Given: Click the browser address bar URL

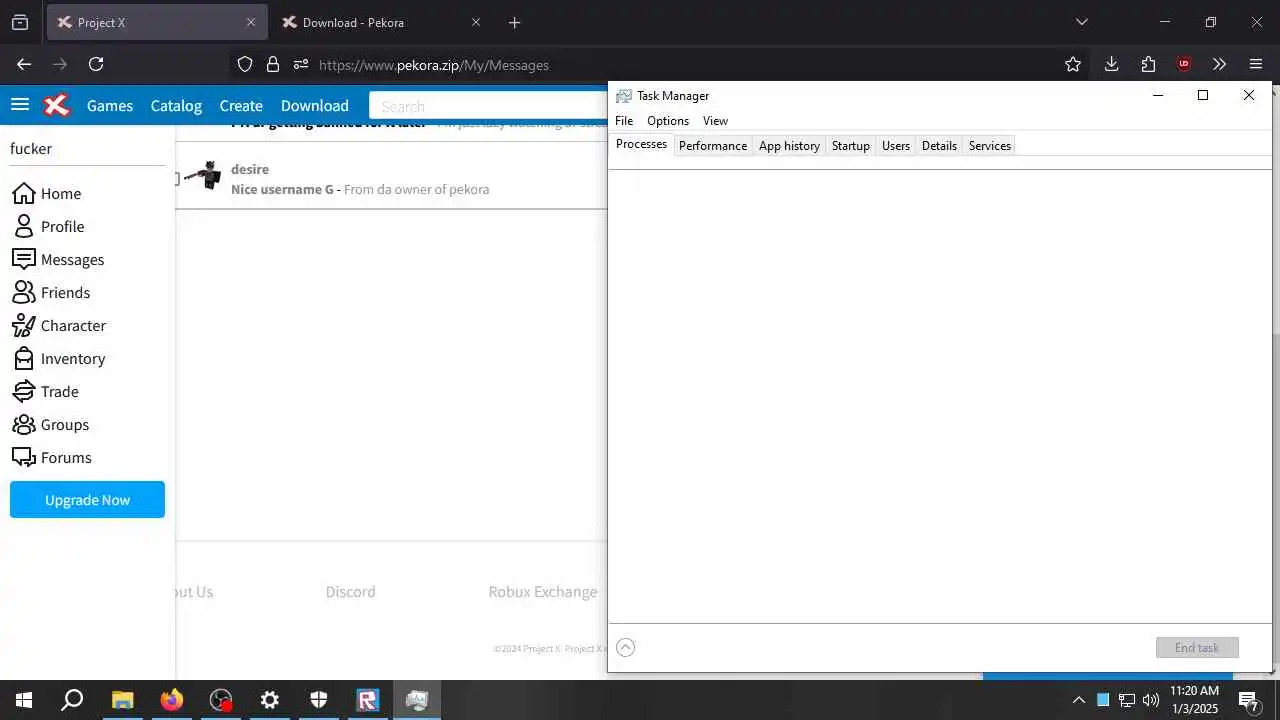Looking at the screenshot, I should (434, 65).
